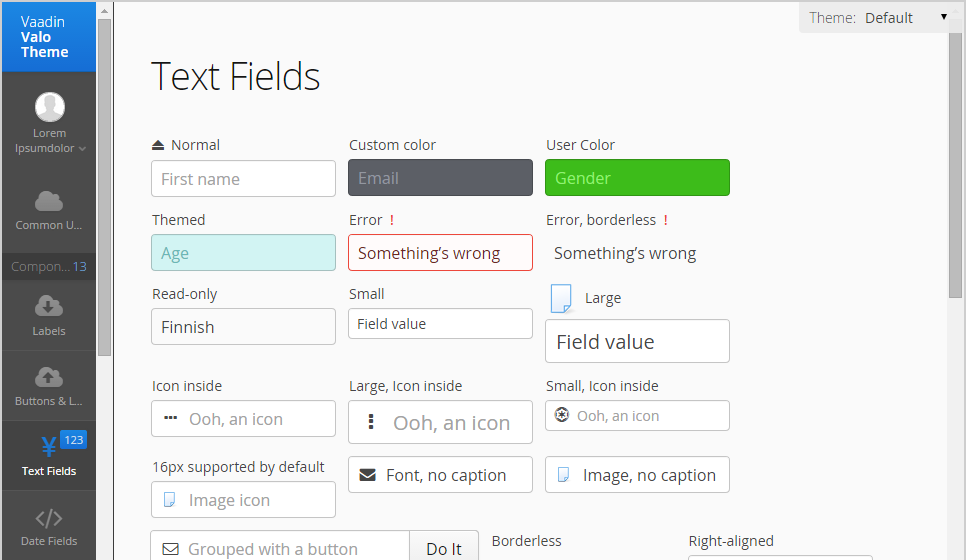Click the Vaadin Valo Theme title
Screen dimensions: 968x560
(45, 37)
